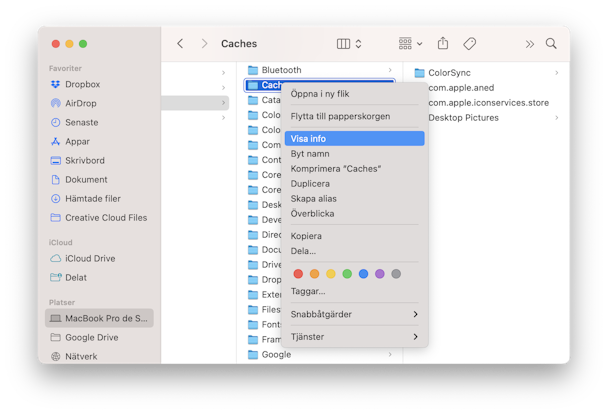Expand the Bluetooth folder chevron
The image size is (608, 414).
[x=390, y=70]
